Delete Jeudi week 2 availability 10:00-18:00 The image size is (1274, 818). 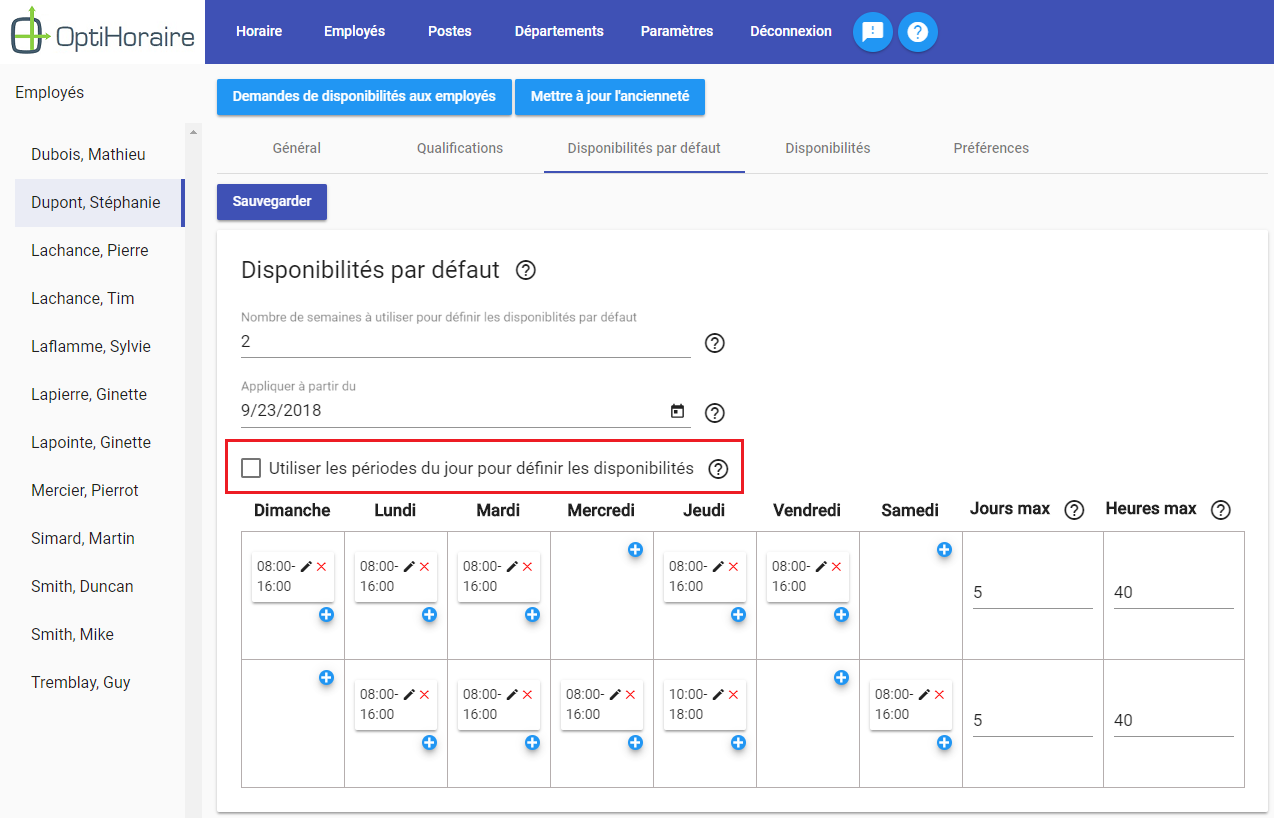[733, 695]
